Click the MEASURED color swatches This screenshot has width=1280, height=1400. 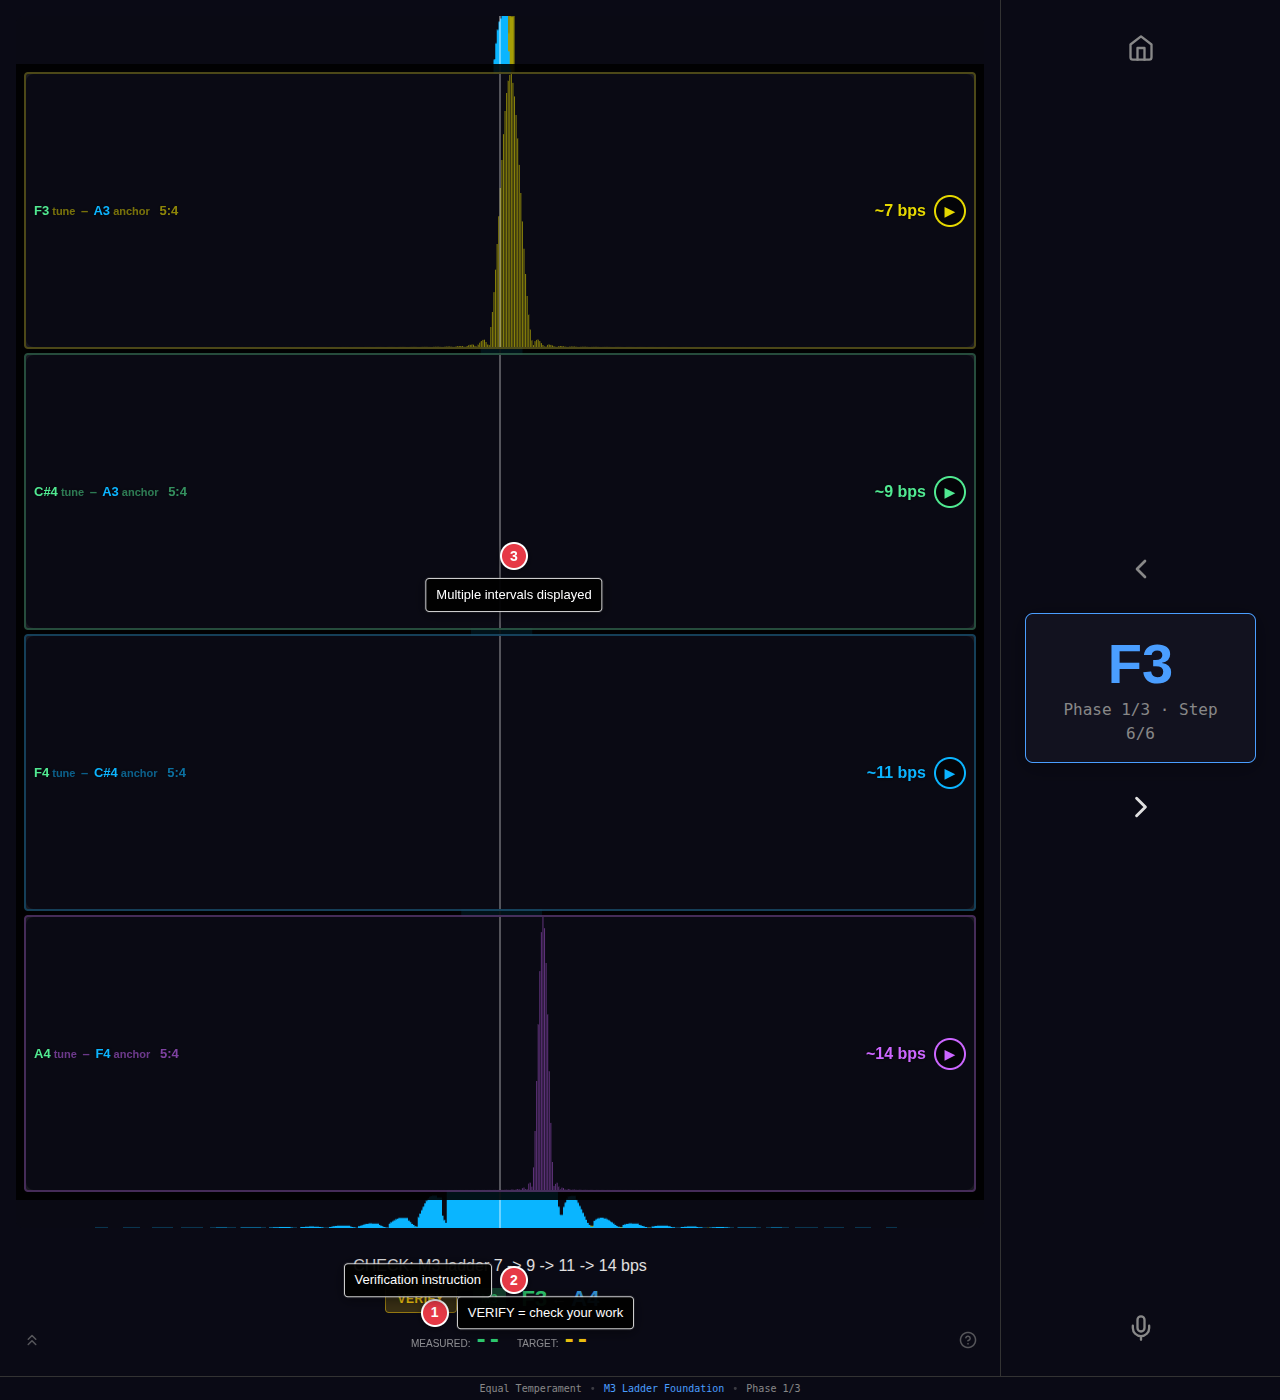[489, 1343]
